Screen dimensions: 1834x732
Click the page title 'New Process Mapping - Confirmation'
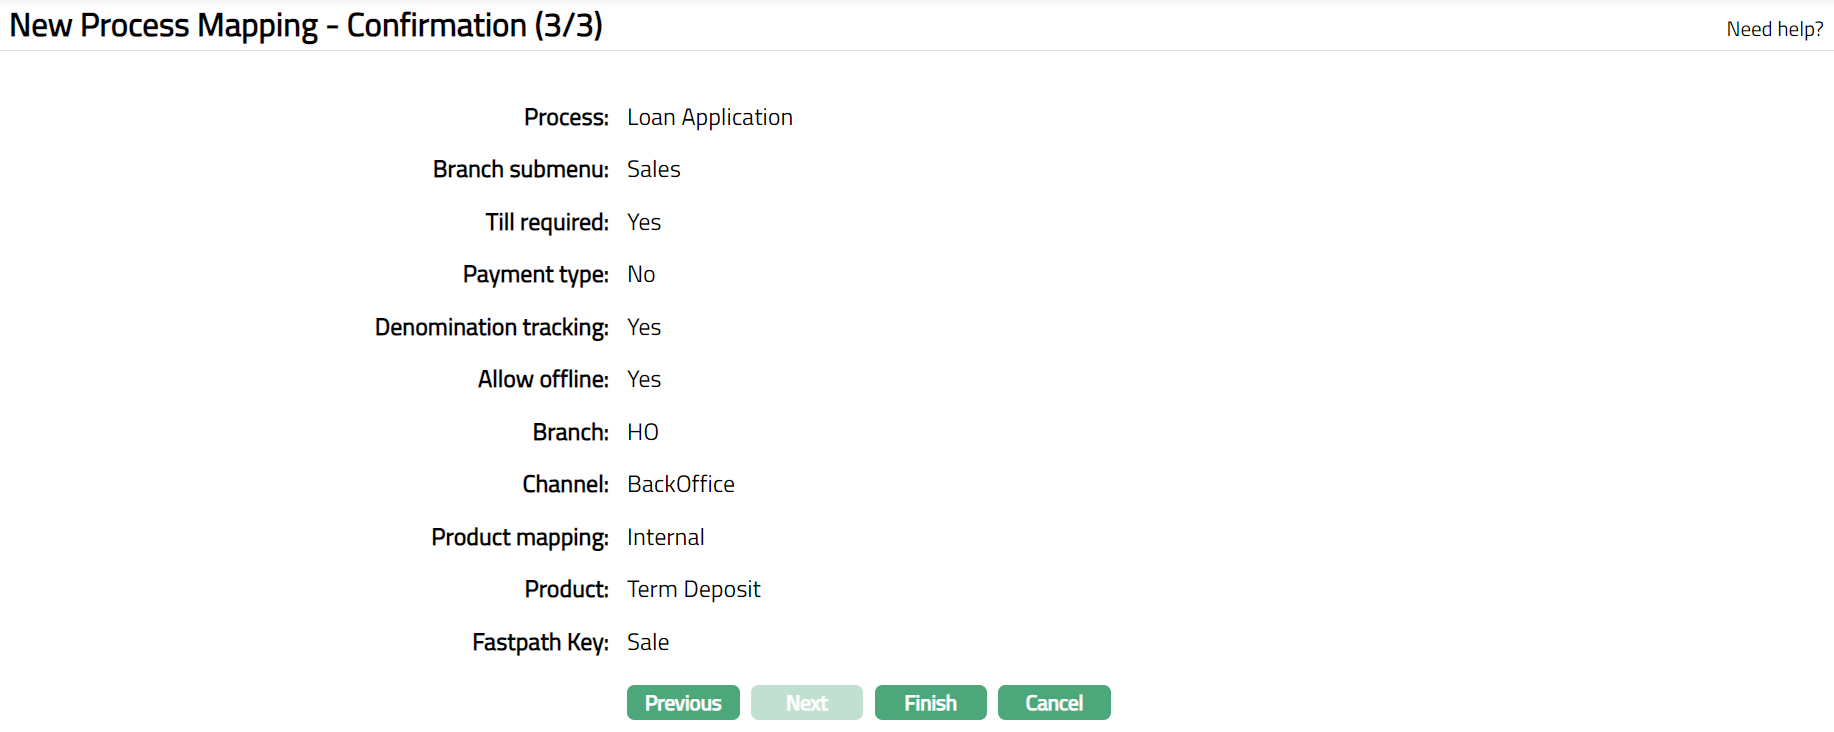[x=306, y=25]
